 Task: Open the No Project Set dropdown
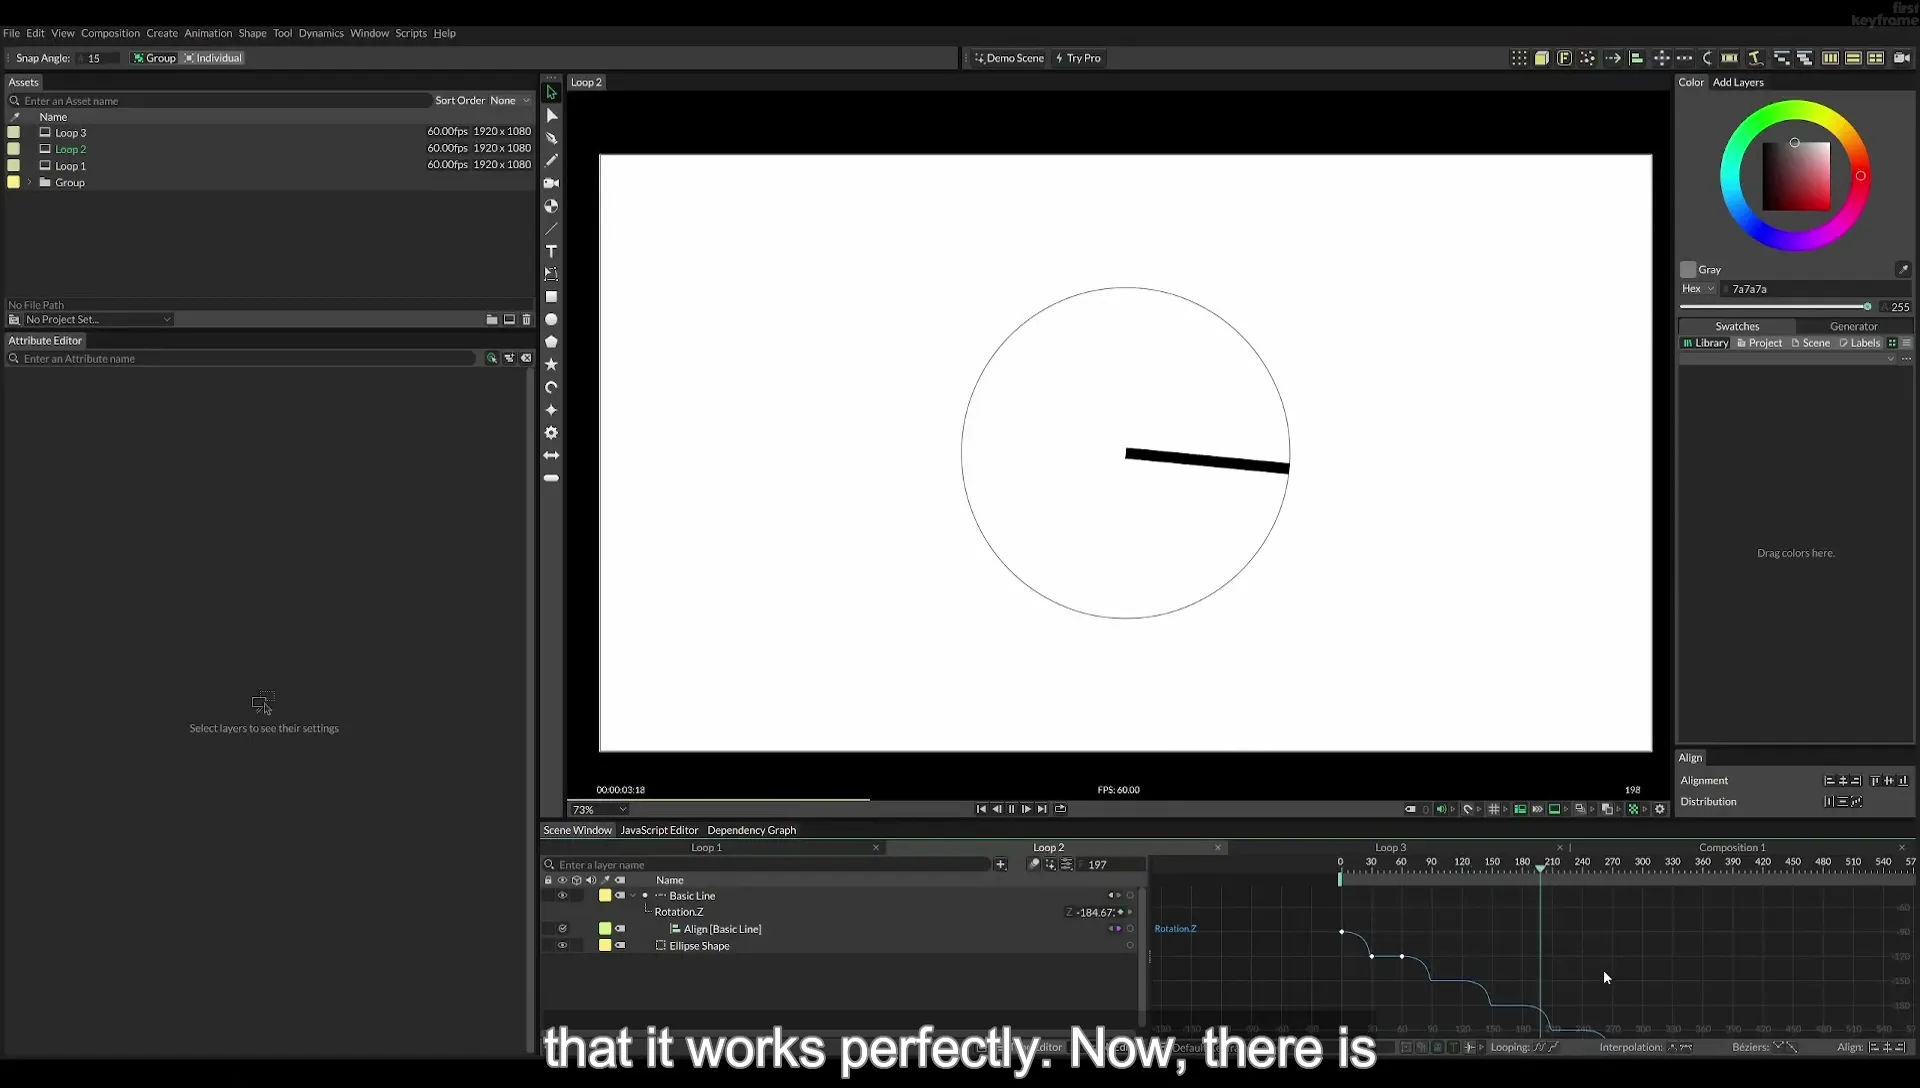coord(97,320)
